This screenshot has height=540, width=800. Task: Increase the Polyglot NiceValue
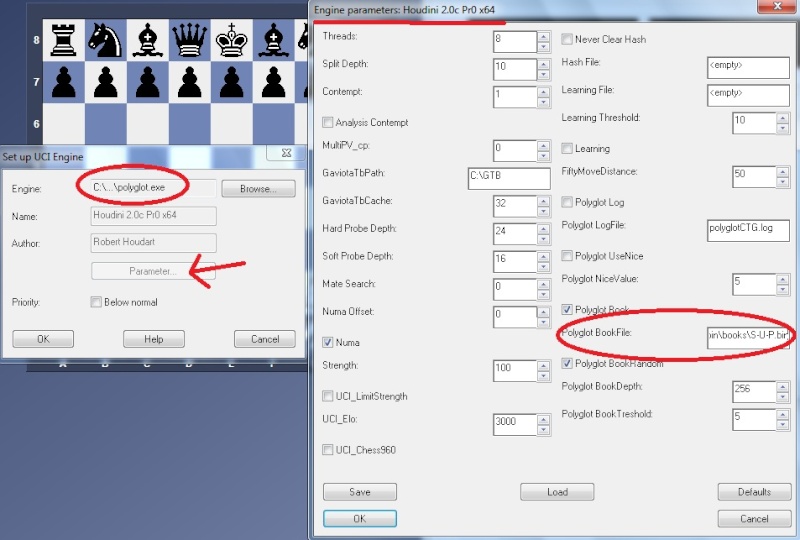[x=783, y=279]
